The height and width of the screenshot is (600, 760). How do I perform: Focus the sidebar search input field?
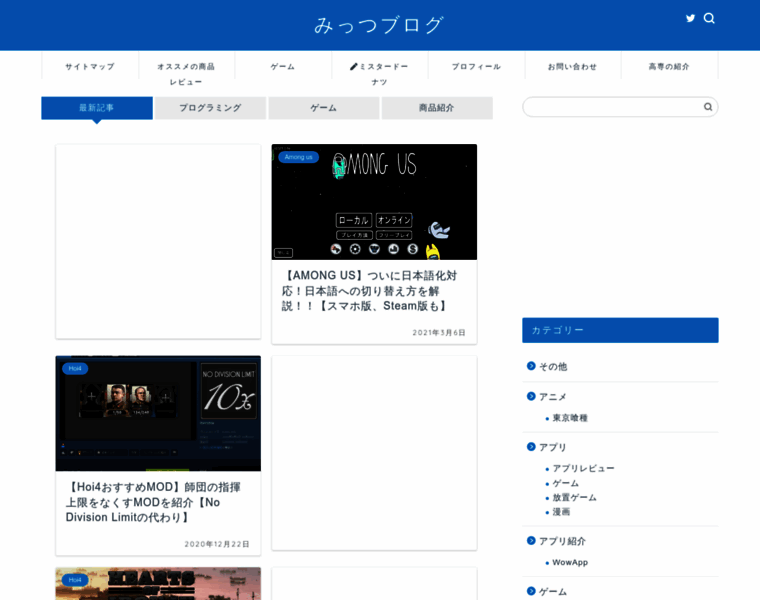(x=613, y=107)
